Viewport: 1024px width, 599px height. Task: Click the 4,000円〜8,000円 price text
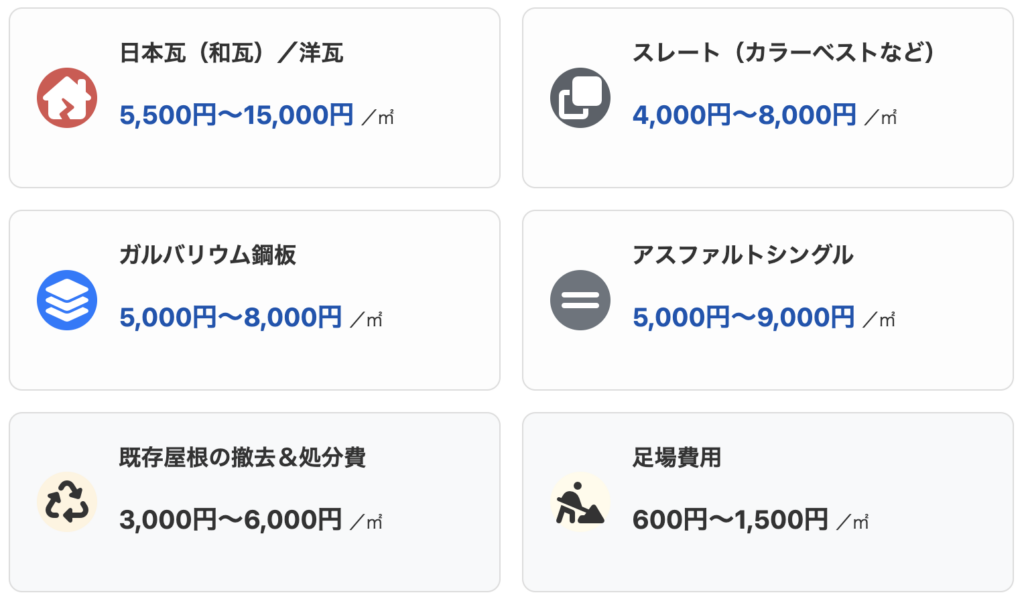click(744, 116)
